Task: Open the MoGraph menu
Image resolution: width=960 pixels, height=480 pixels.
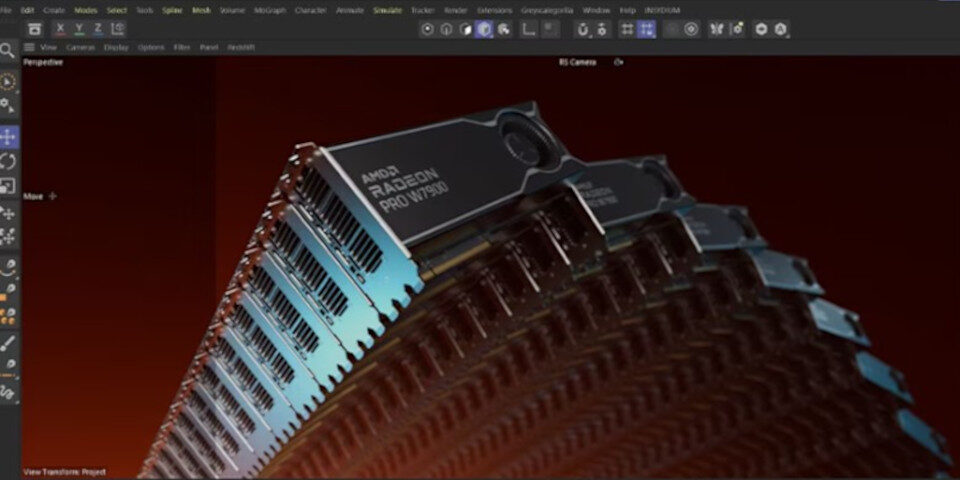Action: point(269,10)
